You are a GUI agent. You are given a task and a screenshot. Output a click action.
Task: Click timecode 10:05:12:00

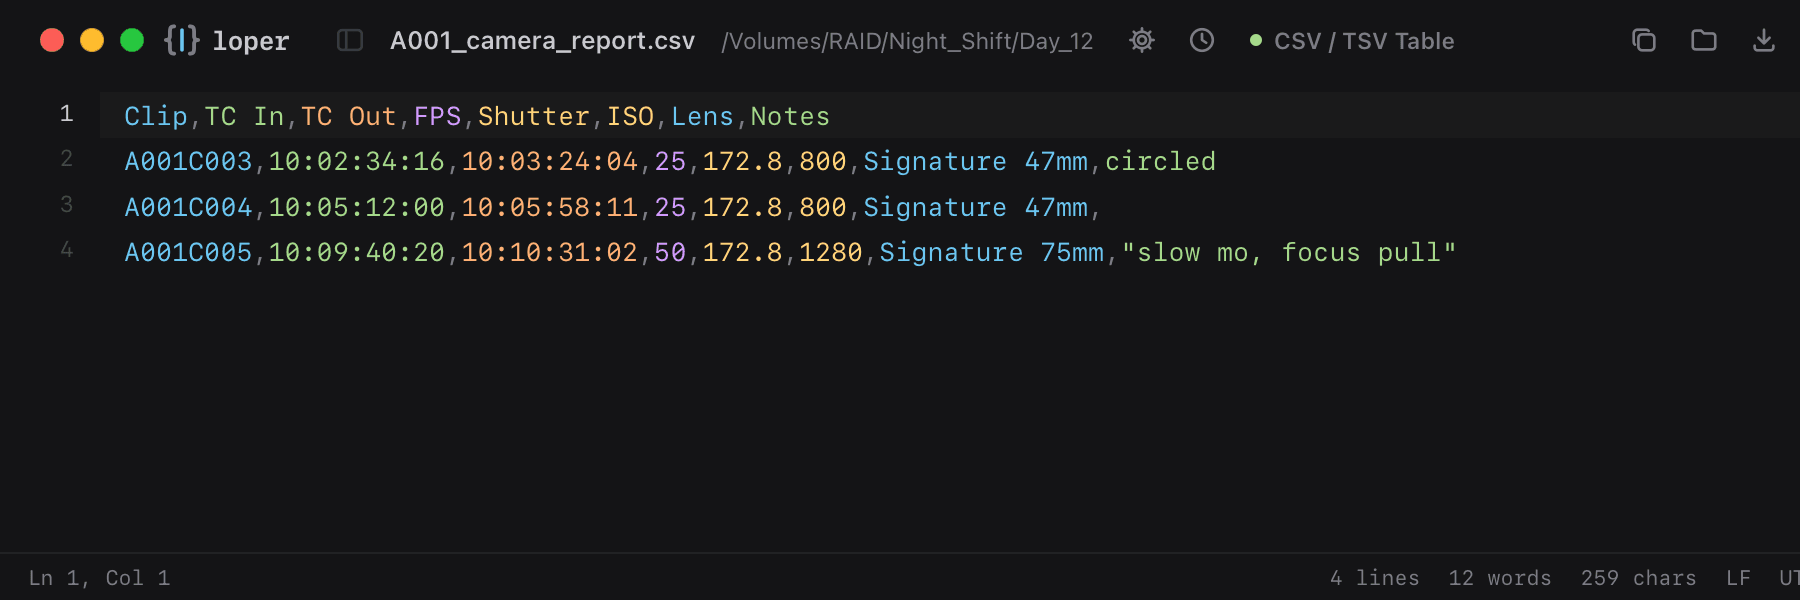tap(357, 207)
